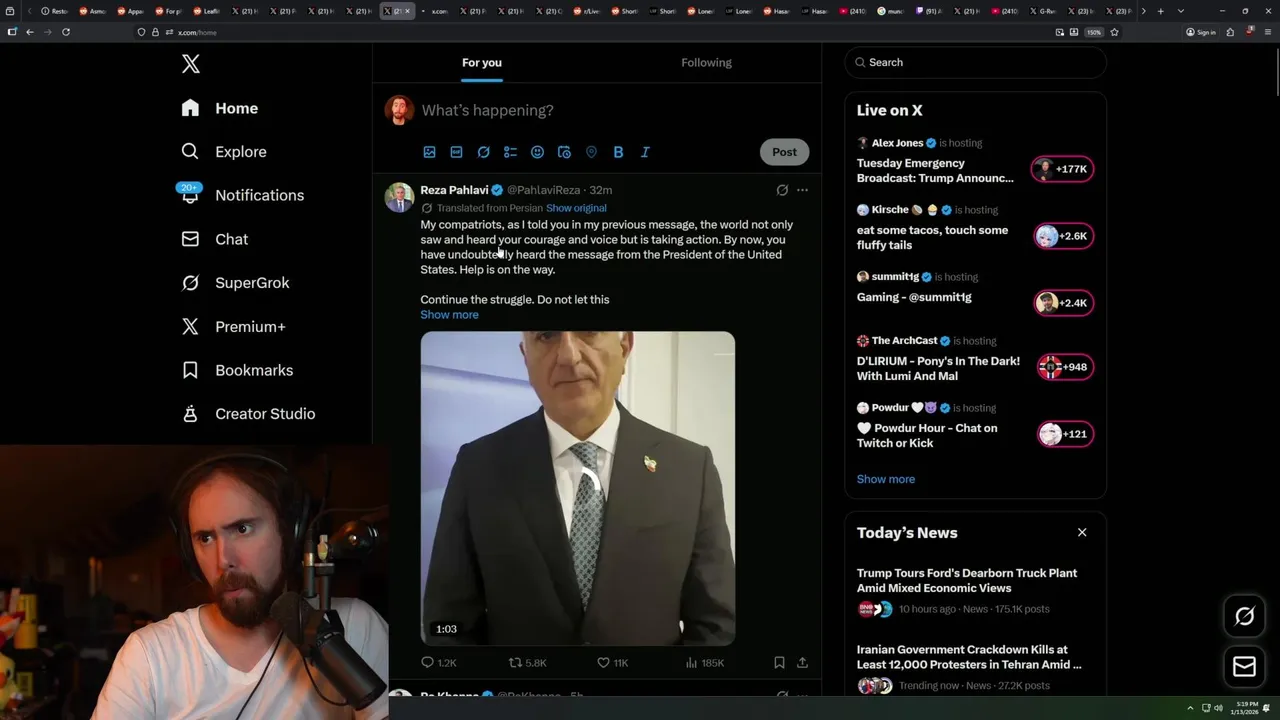Repost the Reza Pahlavi post

tap(527, 662)
